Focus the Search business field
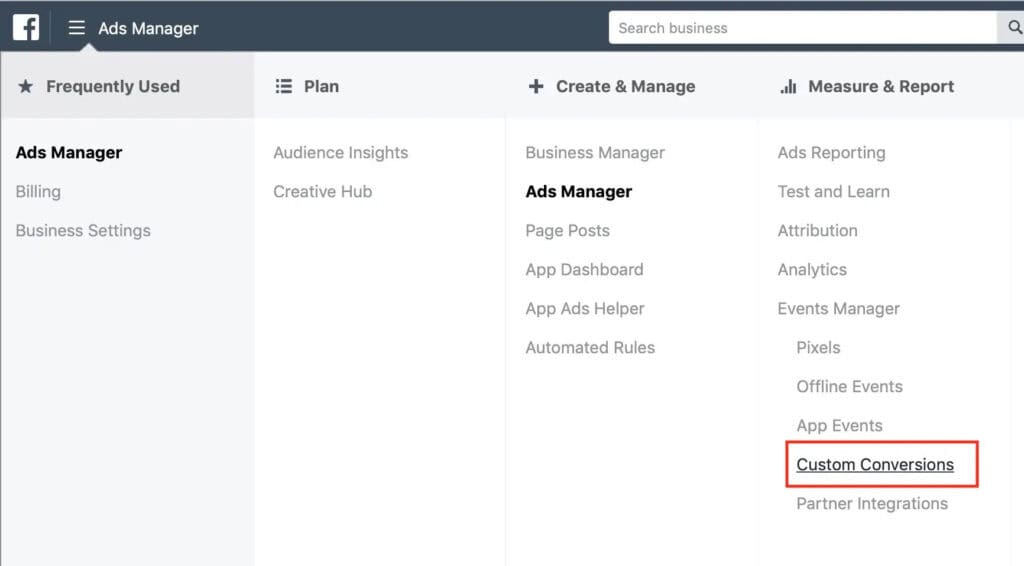The width and height of the screenshot is (1024, 566). point(803,27)
